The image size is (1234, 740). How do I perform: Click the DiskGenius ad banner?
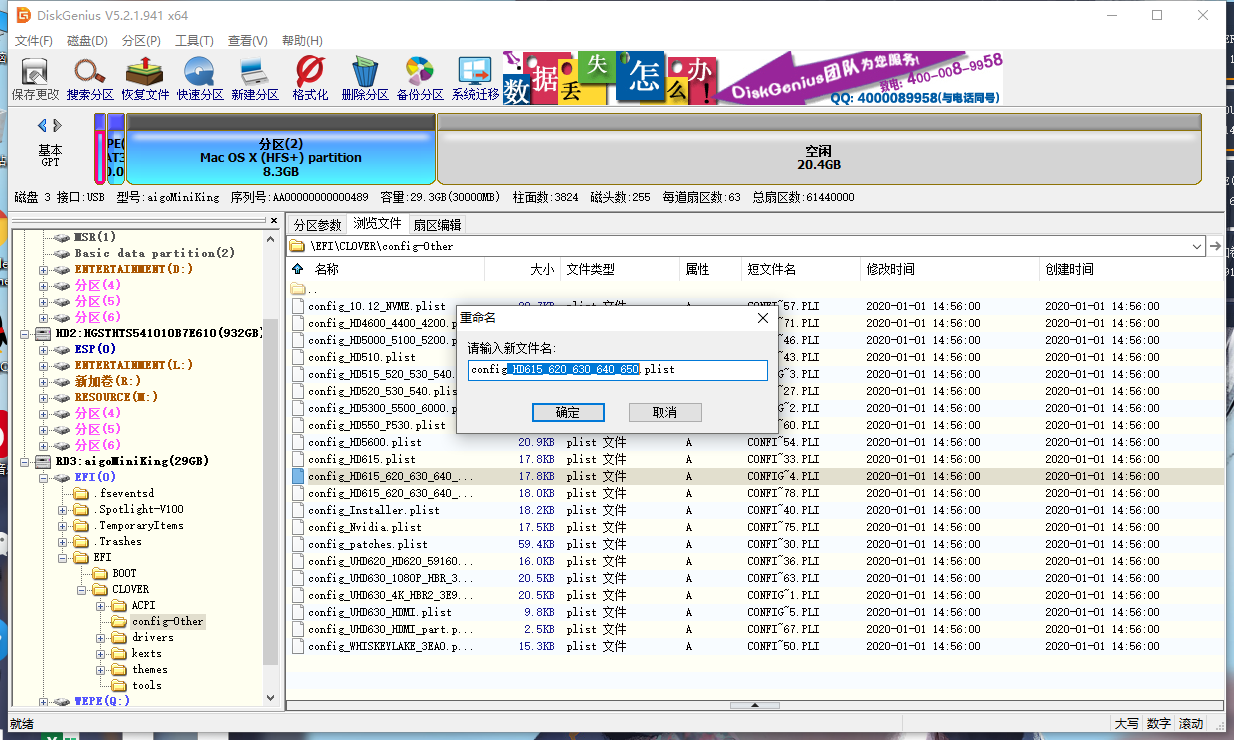[x=752, y=78]
